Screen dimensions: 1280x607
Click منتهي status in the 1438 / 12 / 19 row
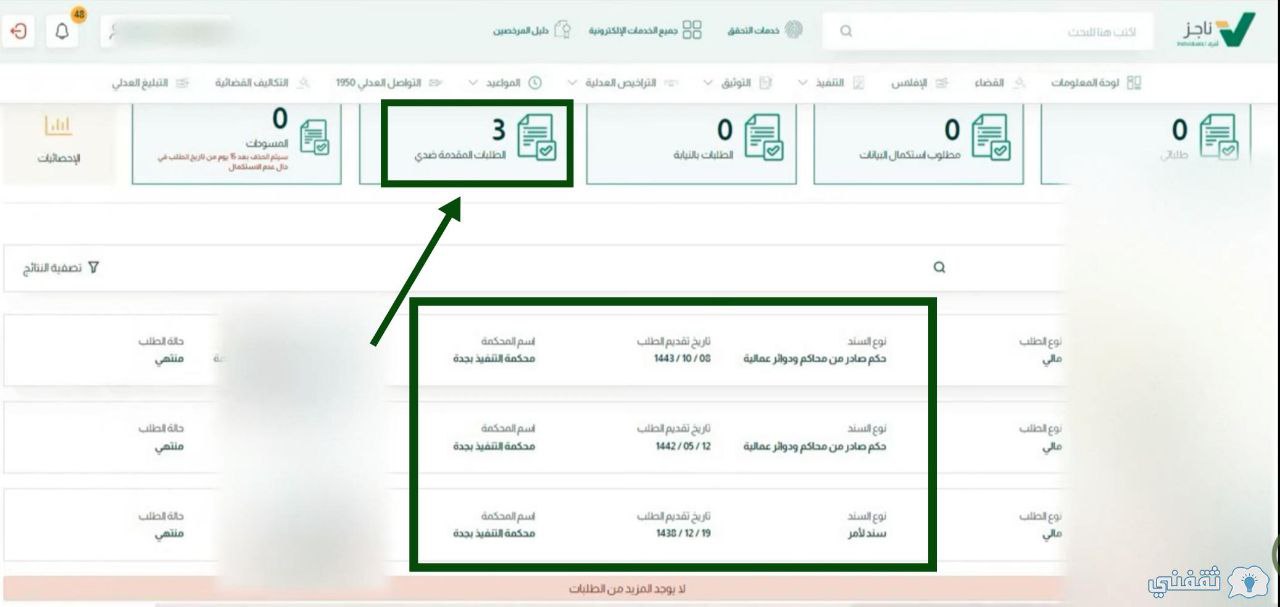[x=169, y=534]
